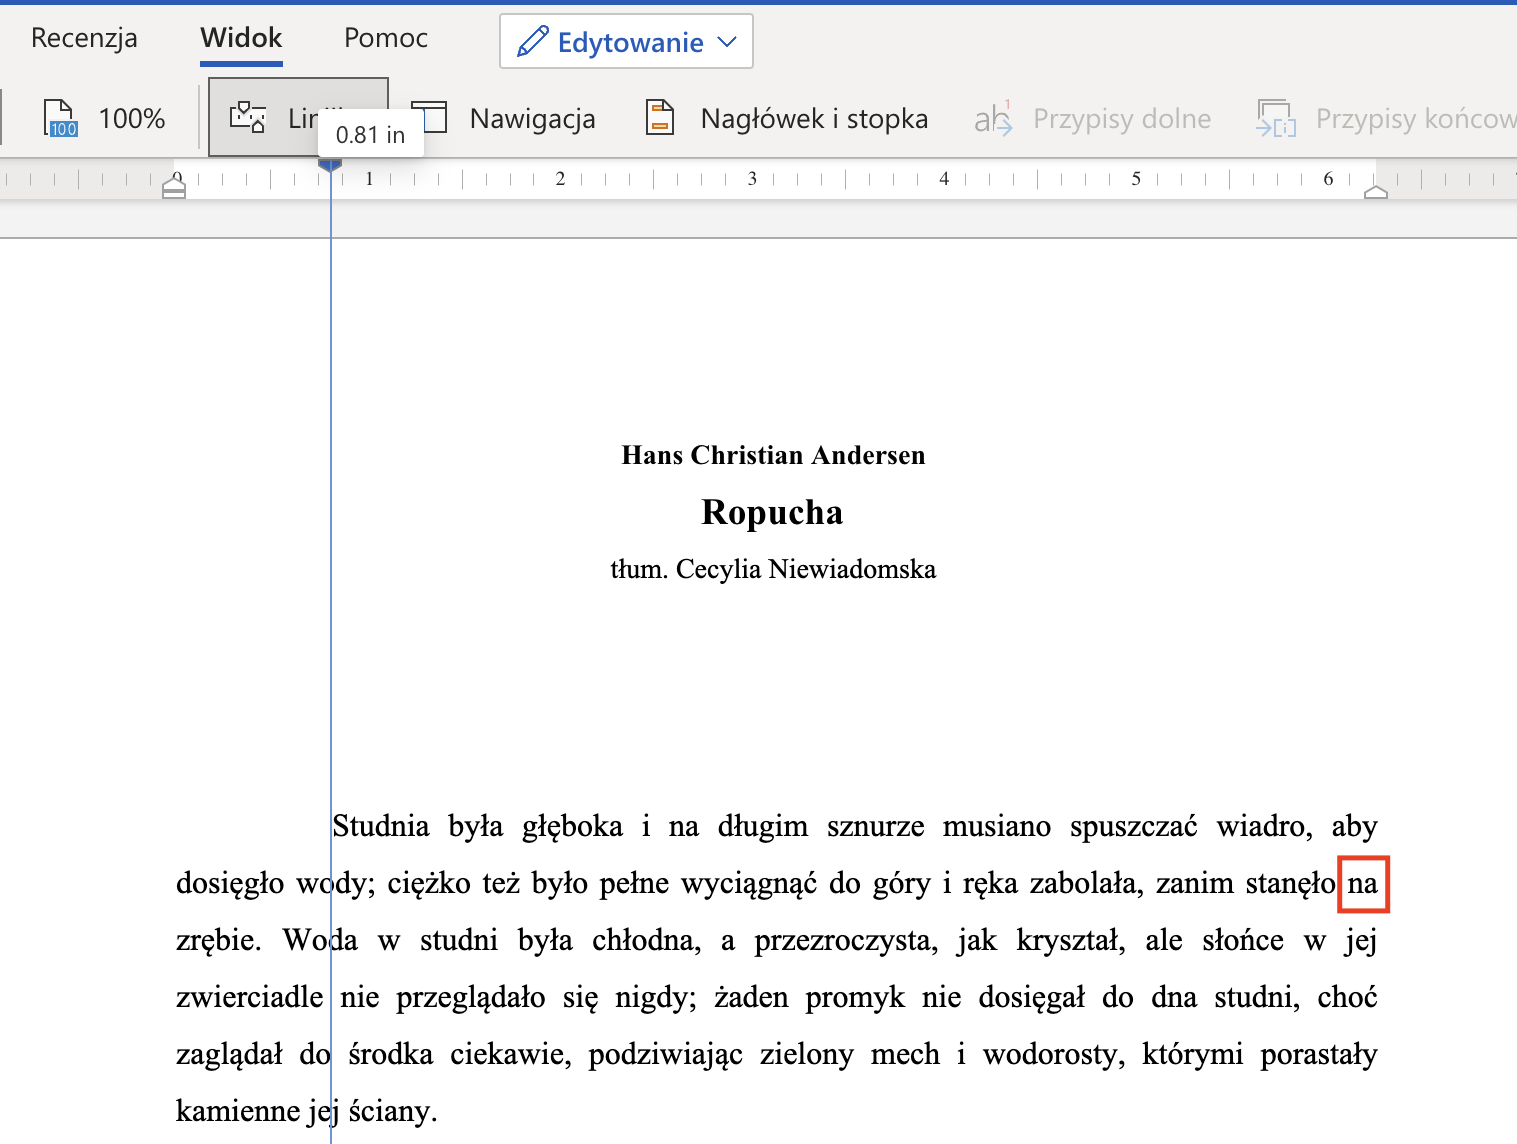The image size is (1517, 1144).
Task: Click the left indent marker on ruler
Action: tap(174, 190)
